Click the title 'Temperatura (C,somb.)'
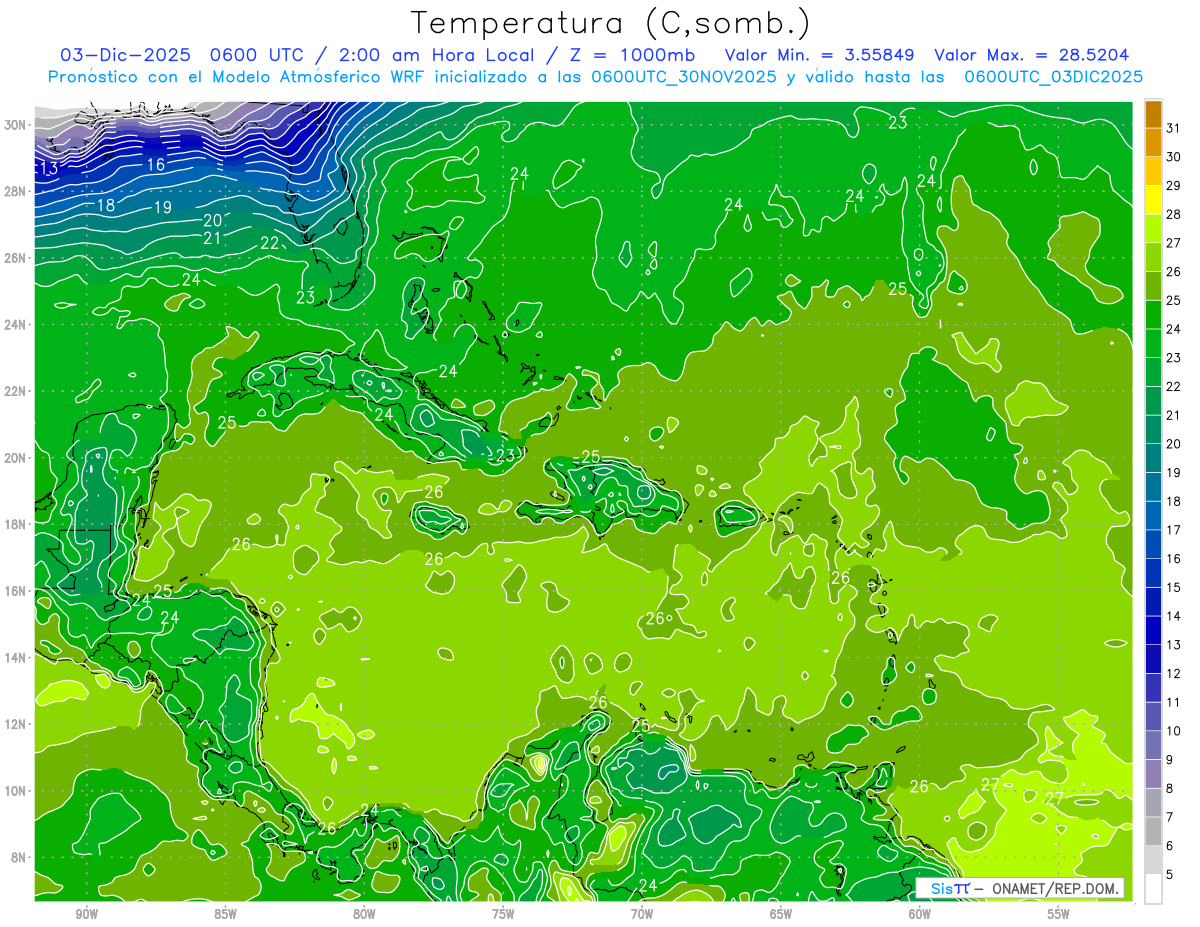Image resolution: width=1200 pixels, height=927 pixels. (611, 23)
